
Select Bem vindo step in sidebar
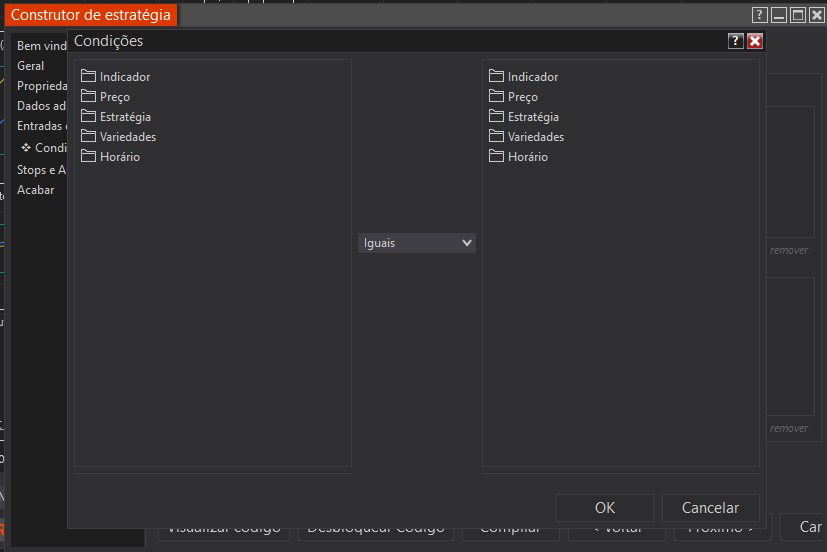tap(42, 46)
